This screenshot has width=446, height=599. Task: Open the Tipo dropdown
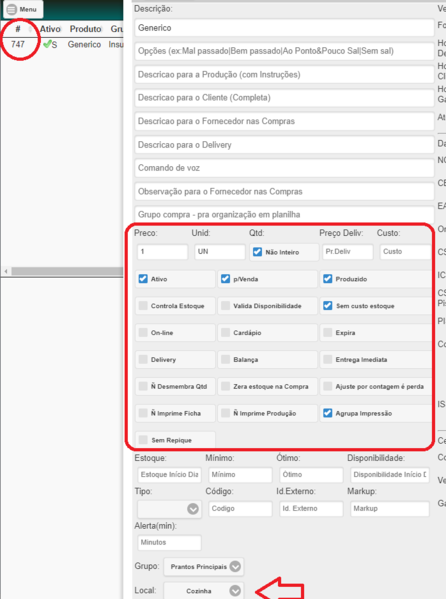coord(169,509)
